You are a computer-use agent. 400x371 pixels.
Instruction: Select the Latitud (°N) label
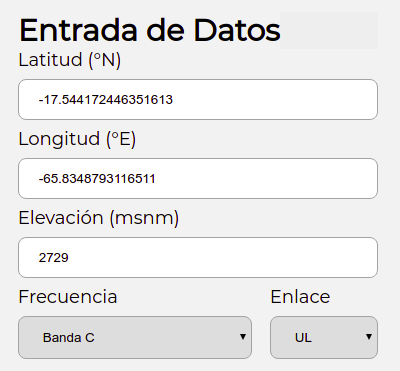click(70, 60)
